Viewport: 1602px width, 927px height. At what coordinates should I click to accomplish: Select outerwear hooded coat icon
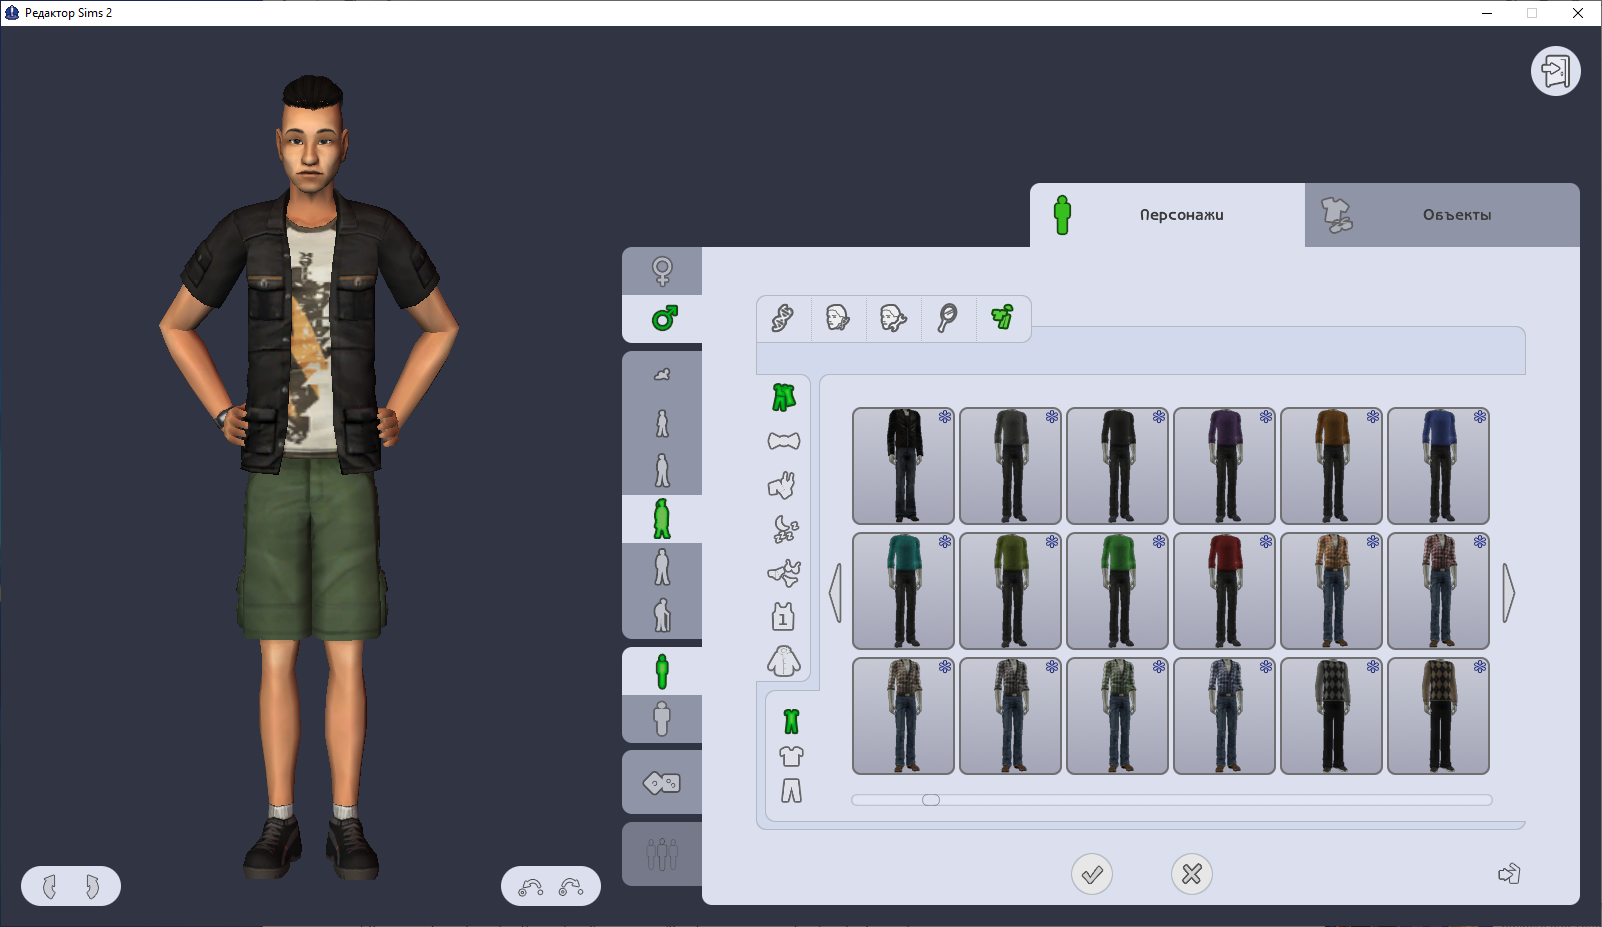(783, 661)
